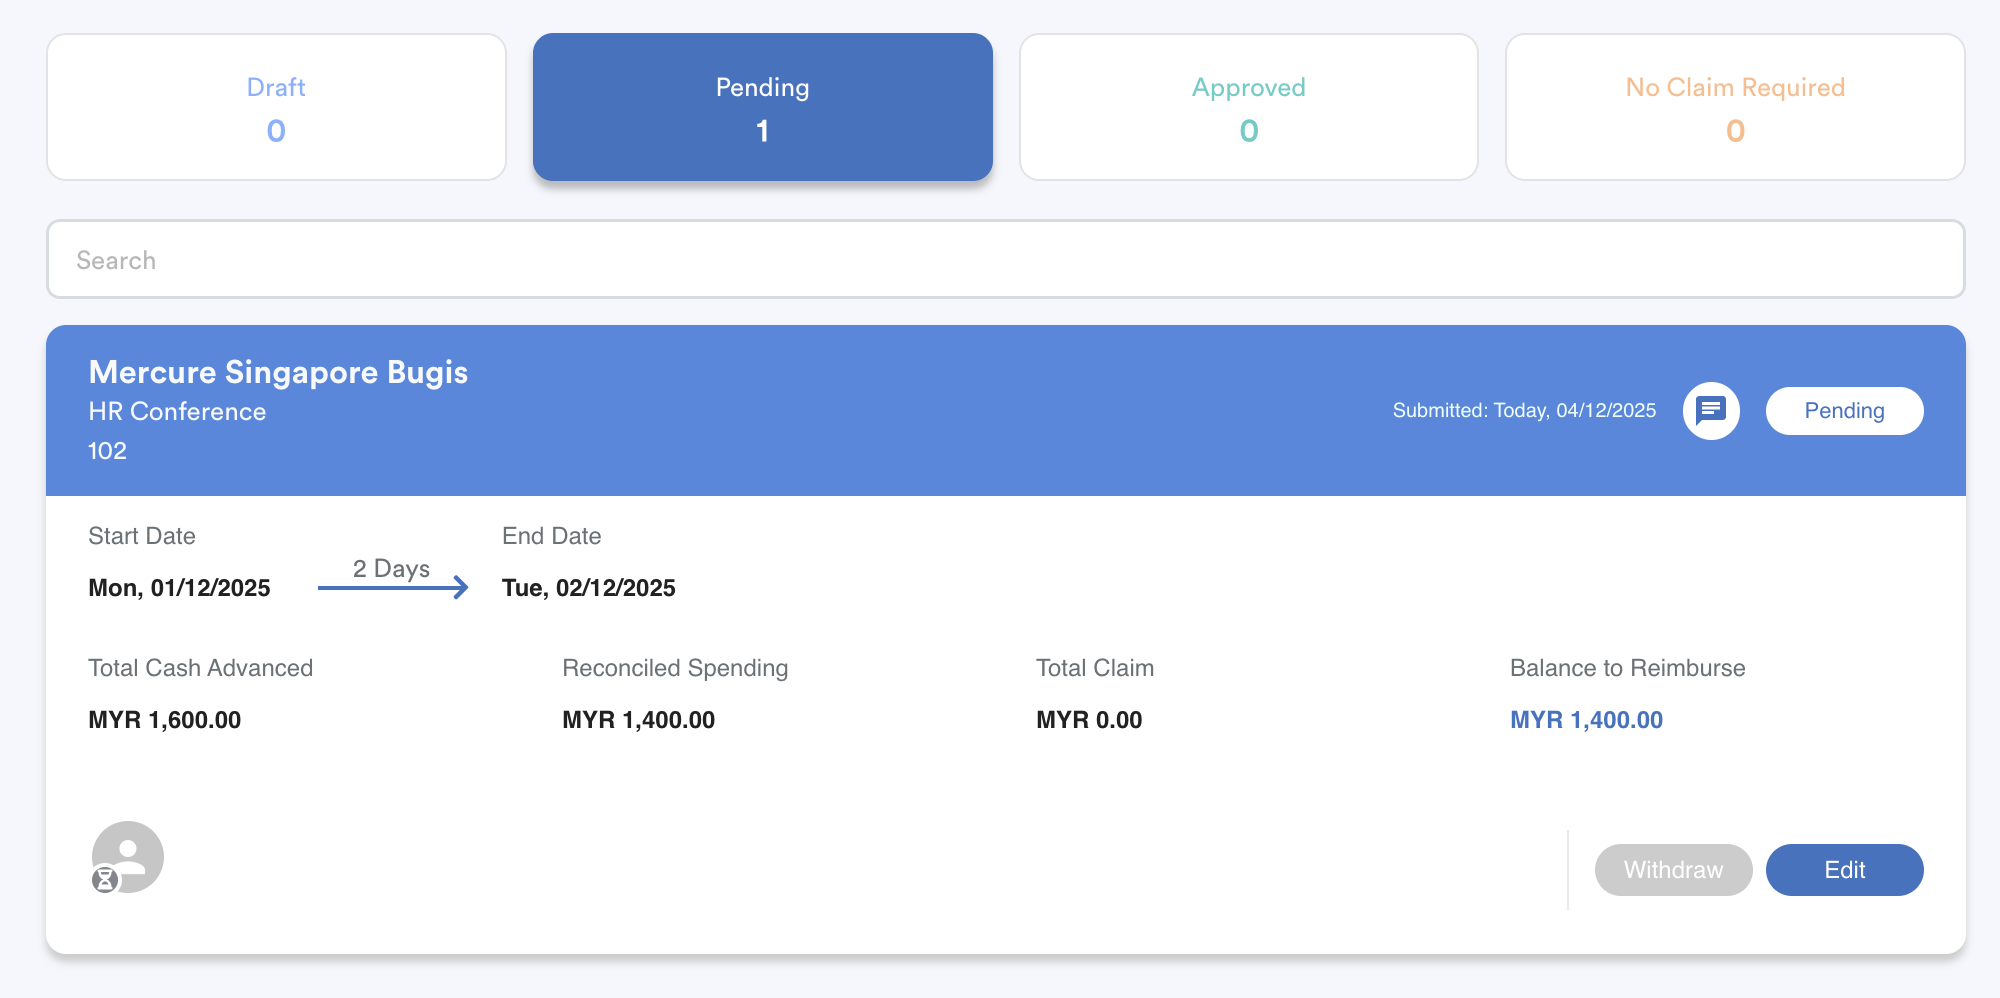Viewport: 2000px width, 998px height.
Task: Click Total Claim value MYR 0.00
Action: [1089, 720]
